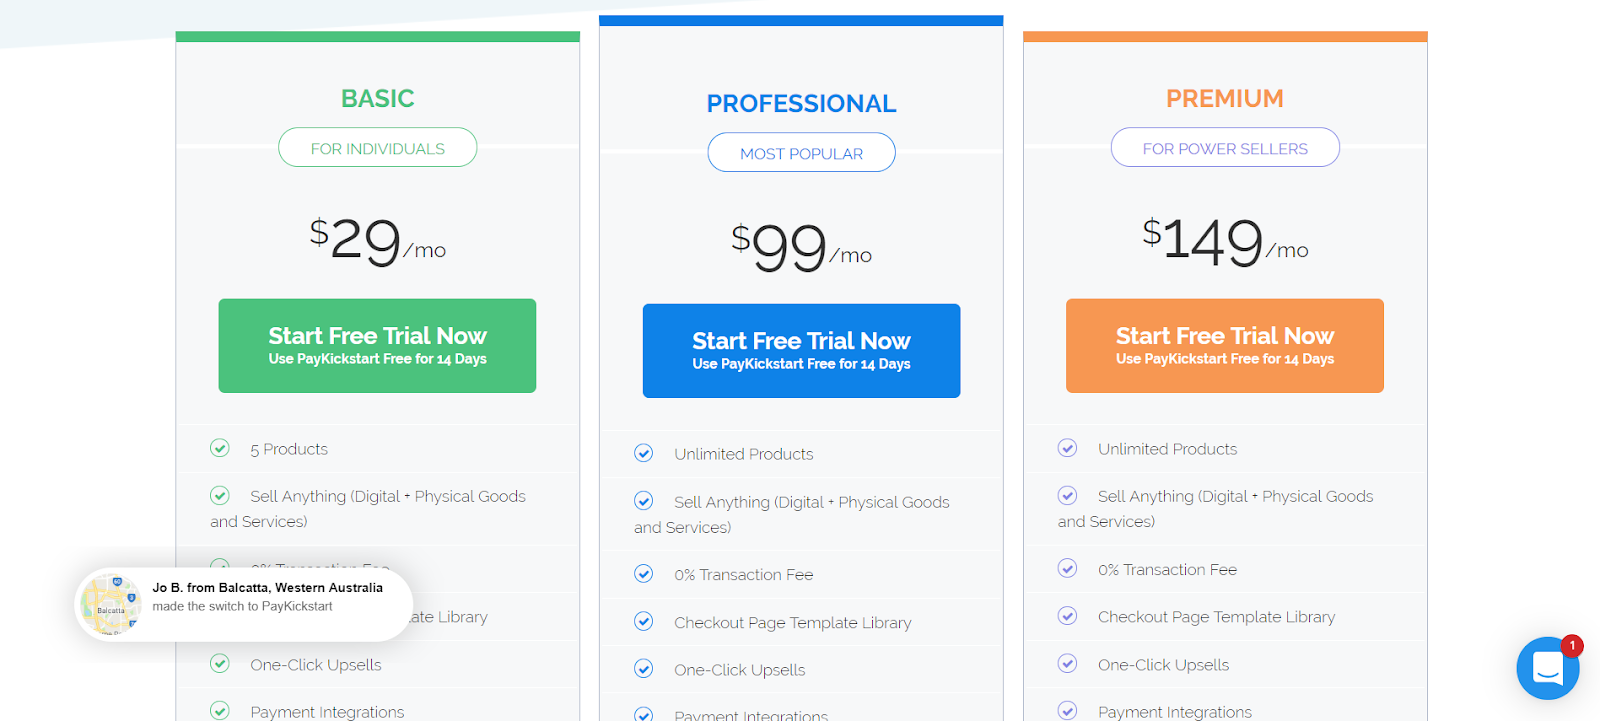Click checkmark beside Premium 0% Transaction Fee
The image size is (1600, 721).
pyautogui.click(x=1068, y=568)
